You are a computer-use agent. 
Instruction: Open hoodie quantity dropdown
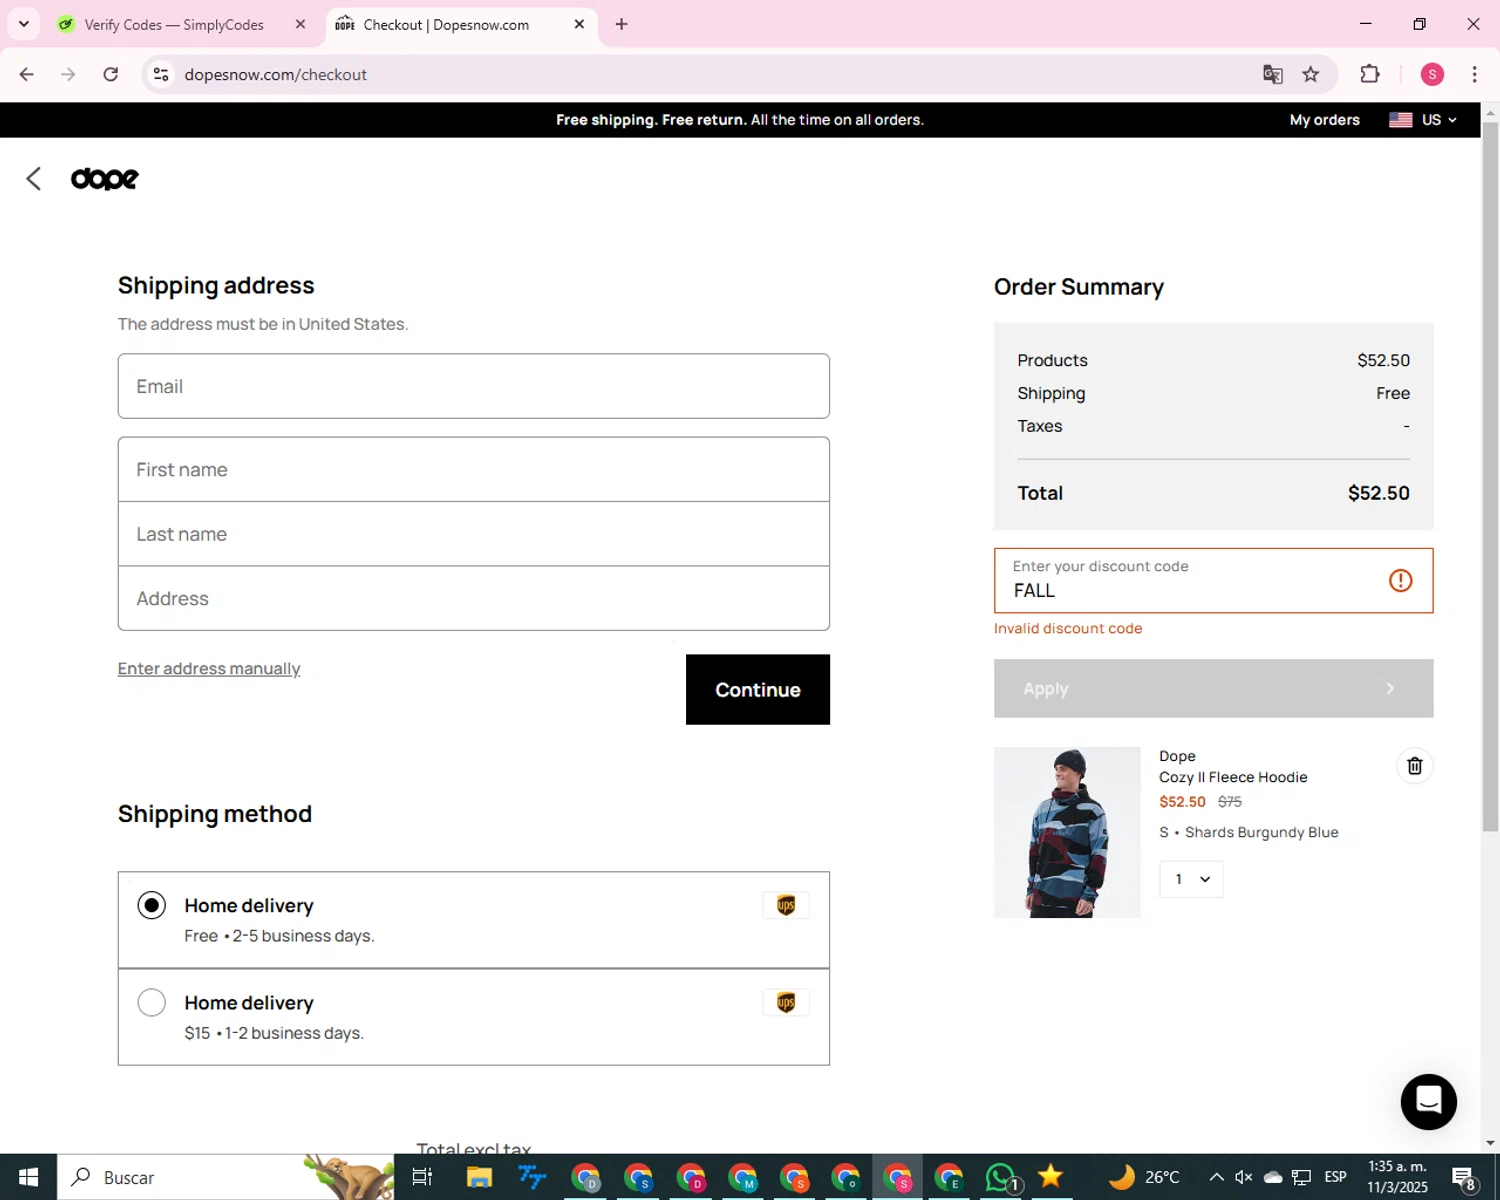[x=1191, y=879]
